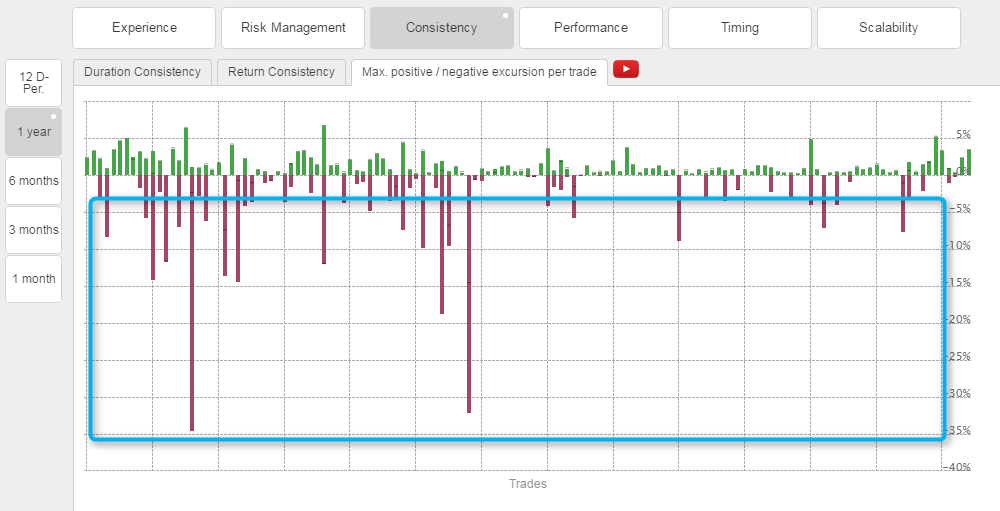1000x511 pixels.
Task: Select Max. positive / negative excursion tab
Action: (x=479, y=72)
